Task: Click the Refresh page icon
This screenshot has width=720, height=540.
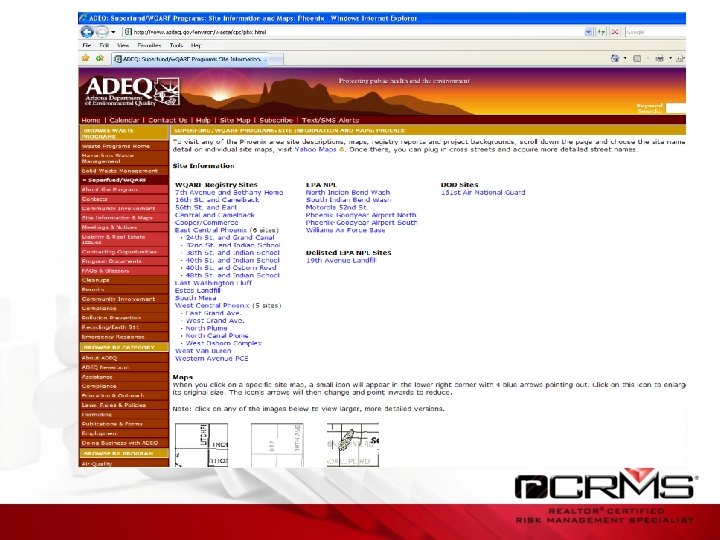Action: click(x=601, y=32)
